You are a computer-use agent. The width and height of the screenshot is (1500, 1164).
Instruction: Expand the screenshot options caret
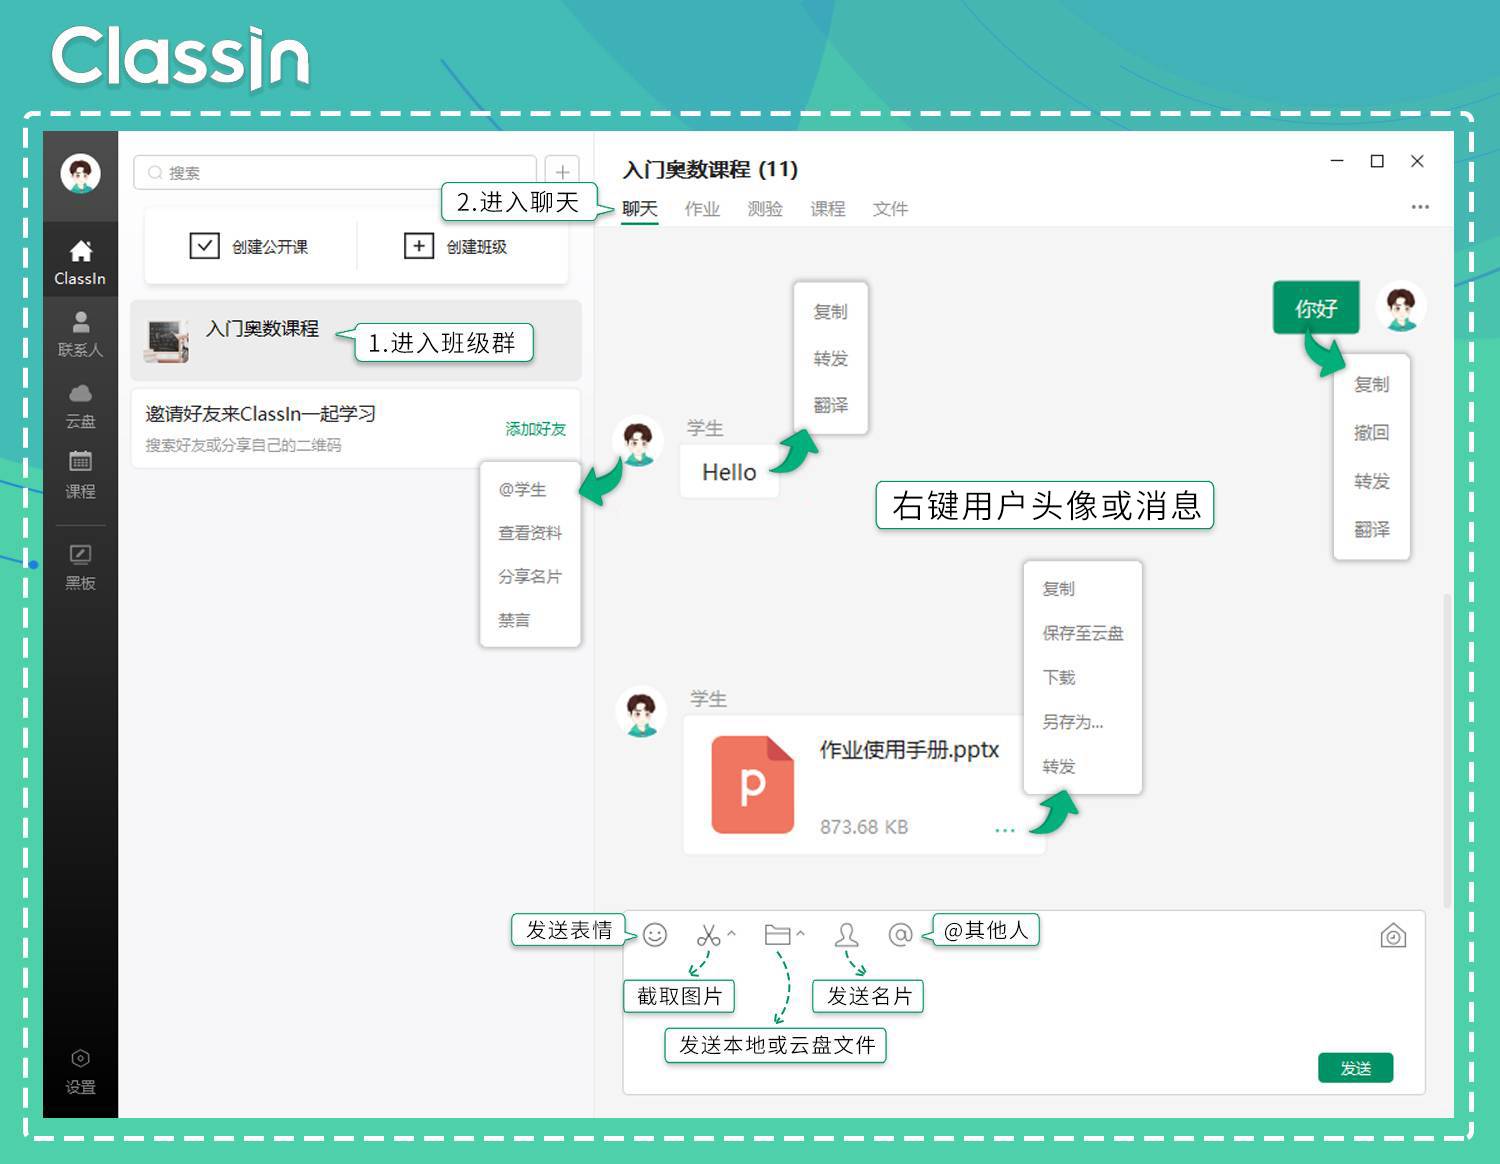click(x=731, y=934)
